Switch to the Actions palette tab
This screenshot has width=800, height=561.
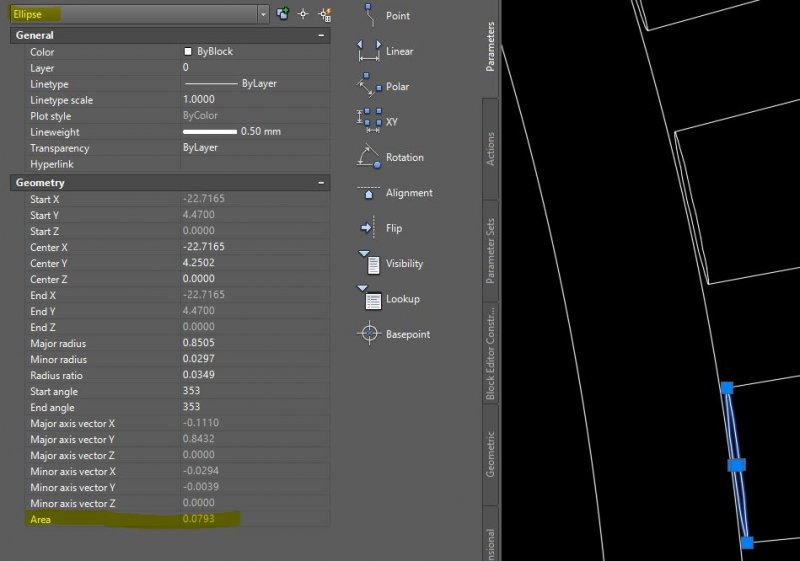click(x=490, y=150)
